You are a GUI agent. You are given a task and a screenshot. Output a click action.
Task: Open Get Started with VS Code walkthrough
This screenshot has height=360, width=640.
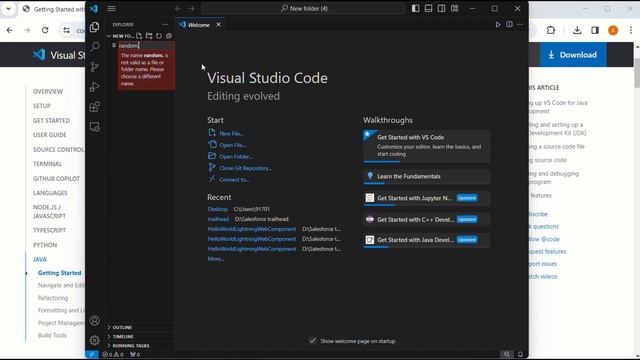[x=427, y=146]
